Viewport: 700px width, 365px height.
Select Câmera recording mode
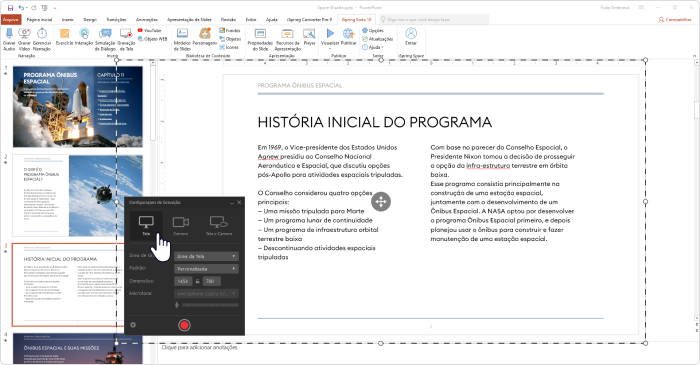click(x=181, y=225)
